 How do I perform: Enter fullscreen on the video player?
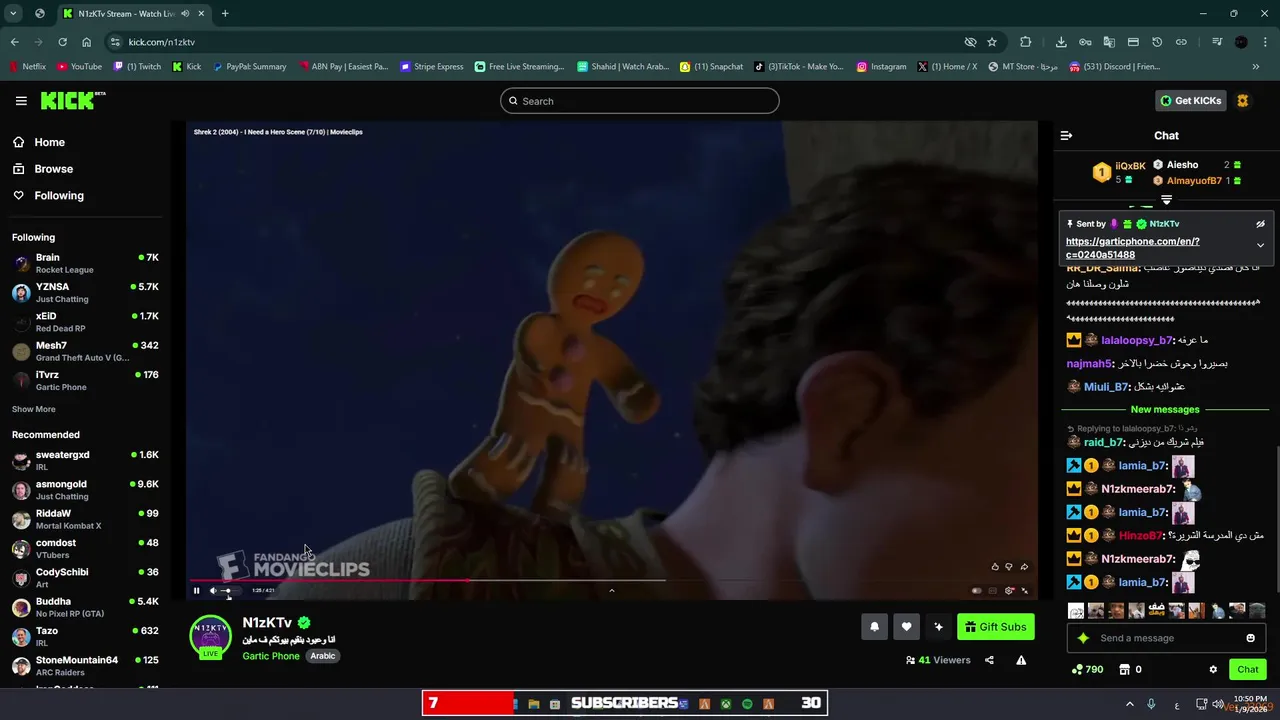point(1024,591)
